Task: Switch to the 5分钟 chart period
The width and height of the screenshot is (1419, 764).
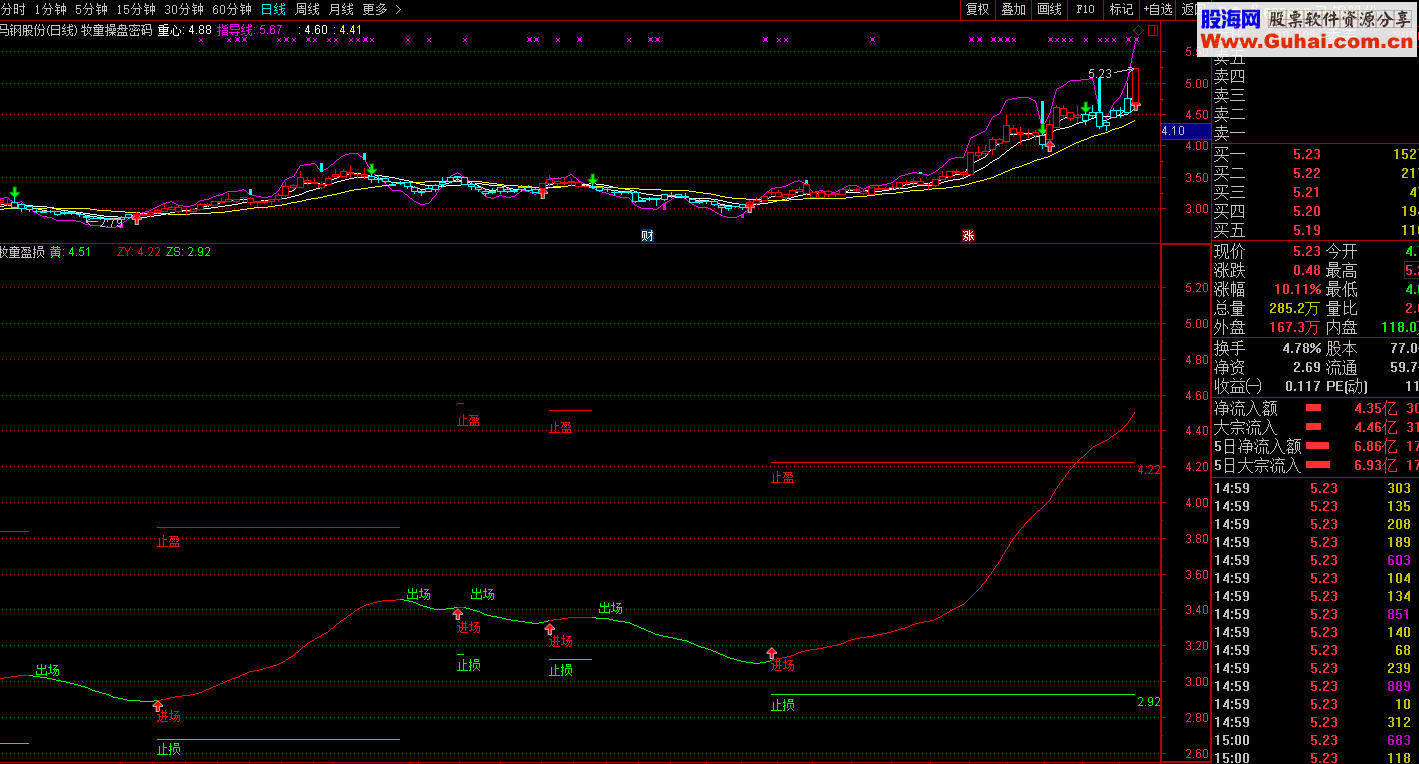Action: 91,9
